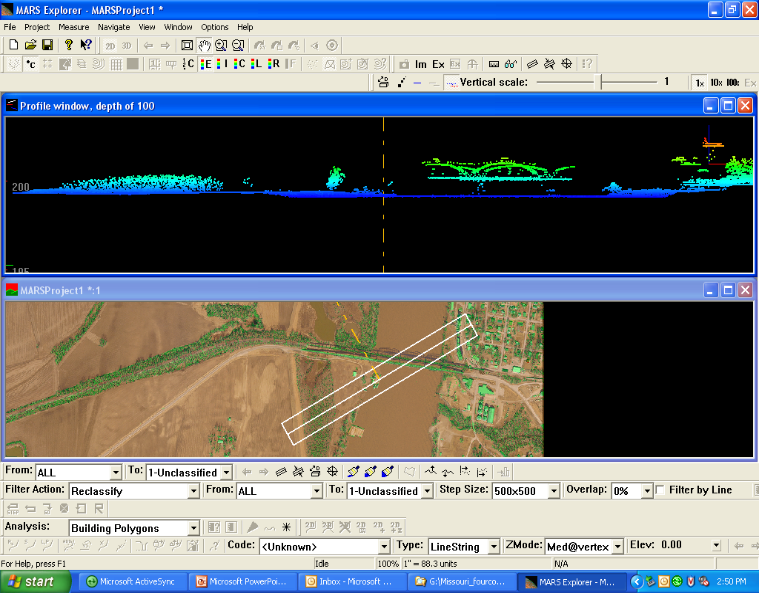Viewport: 759px width, 593px height.
Task: Open the Filter Action Reclassify dropdown
Action: [x=193, y=491]
